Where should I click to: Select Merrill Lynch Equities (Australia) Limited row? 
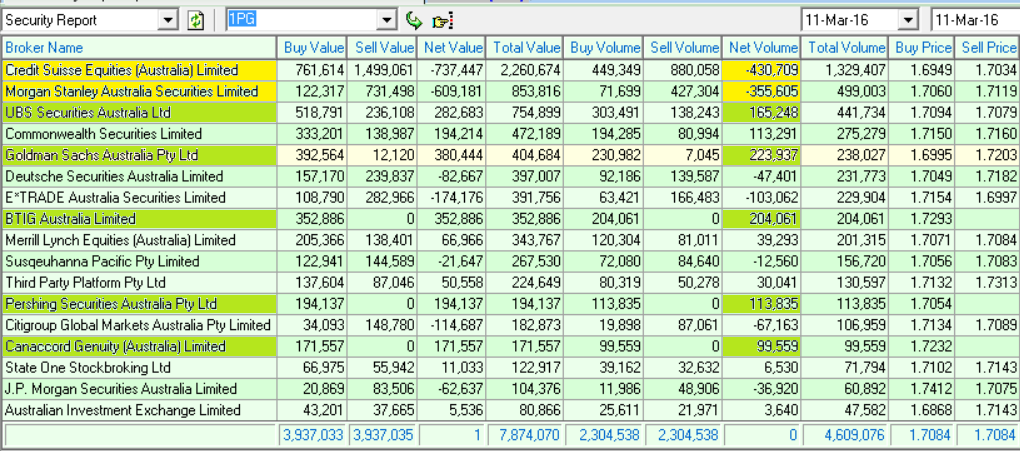click(x=510, y=240)
